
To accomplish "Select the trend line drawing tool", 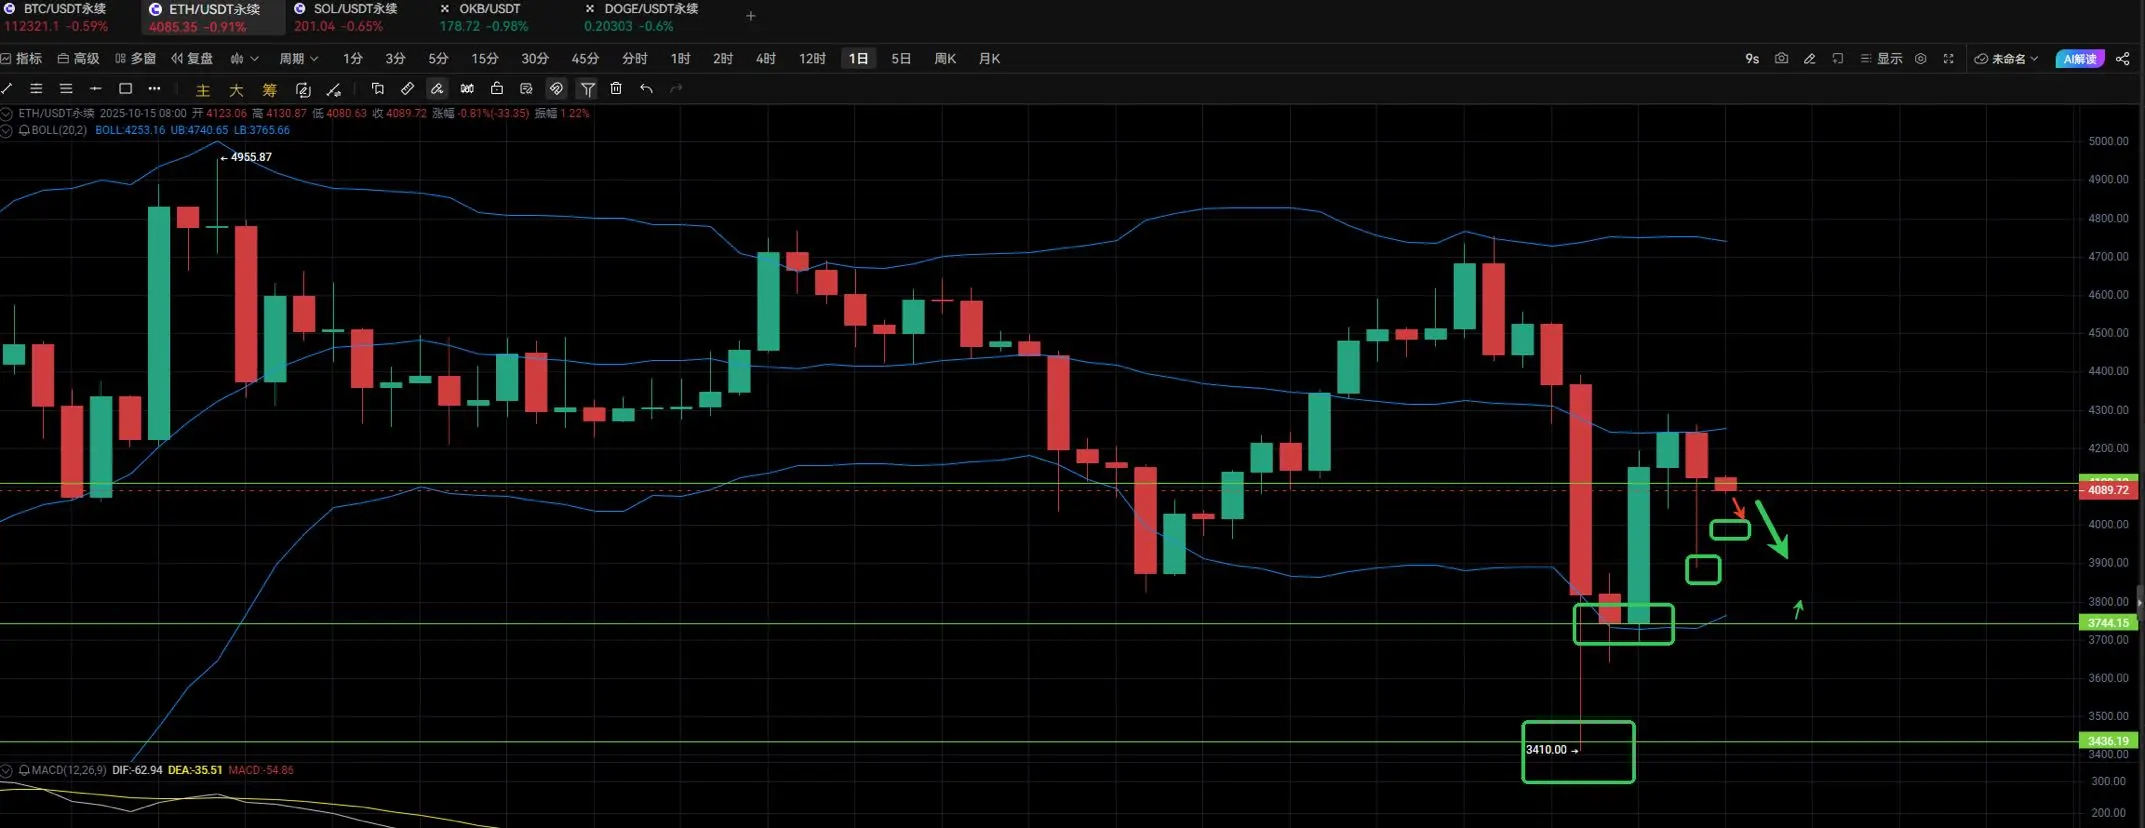I will coord(7,89).
